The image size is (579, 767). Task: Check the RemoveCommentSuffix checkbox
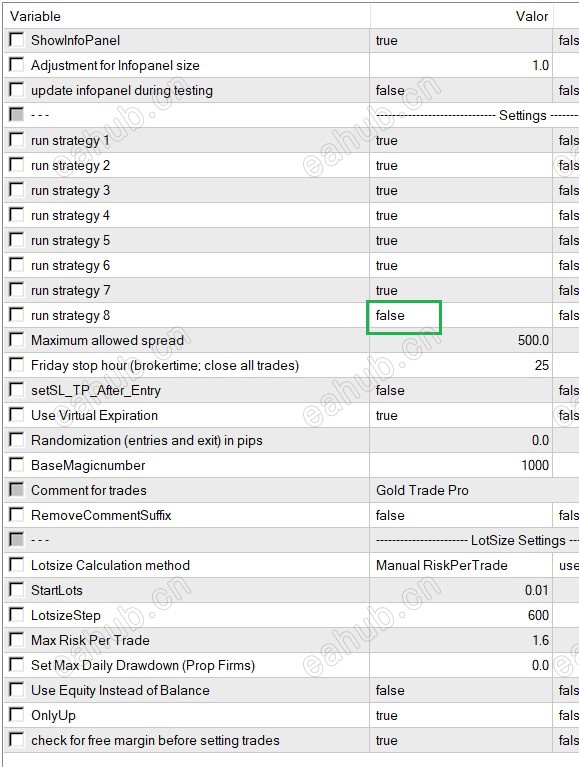17,515
